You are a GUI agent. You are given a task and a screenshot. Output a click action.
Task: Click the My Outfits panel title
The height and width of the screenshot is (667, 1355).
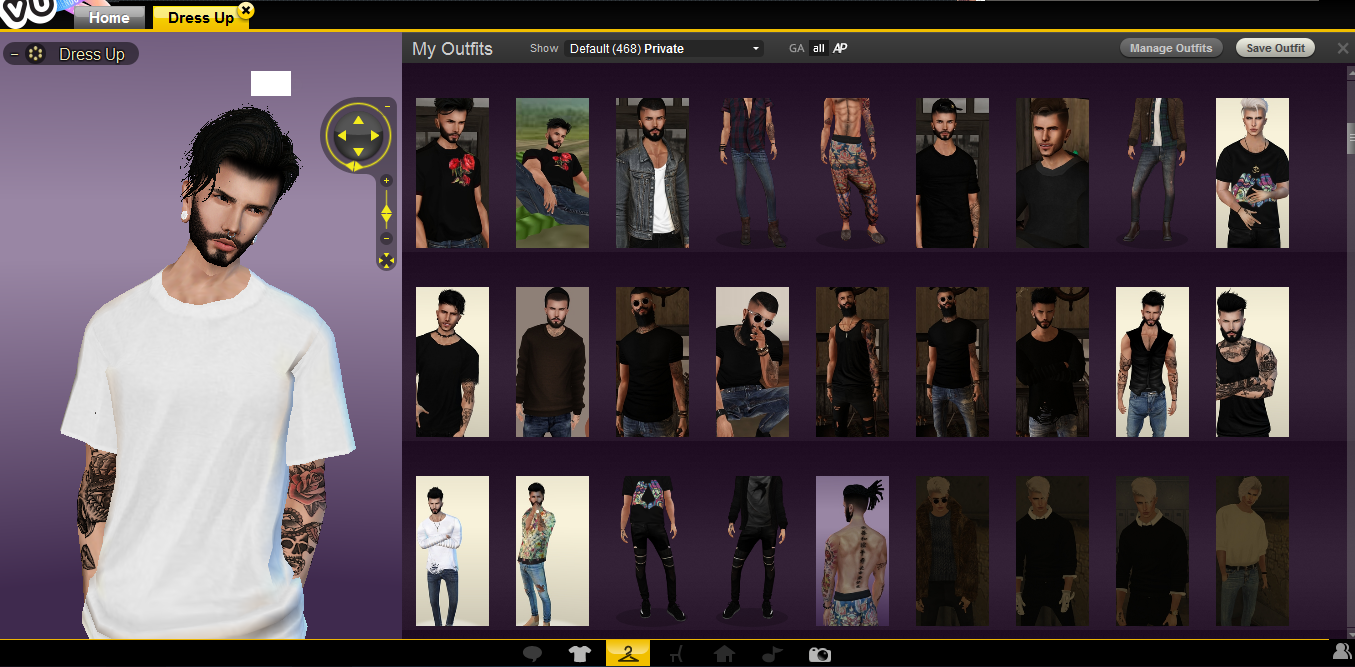point(452,48)
